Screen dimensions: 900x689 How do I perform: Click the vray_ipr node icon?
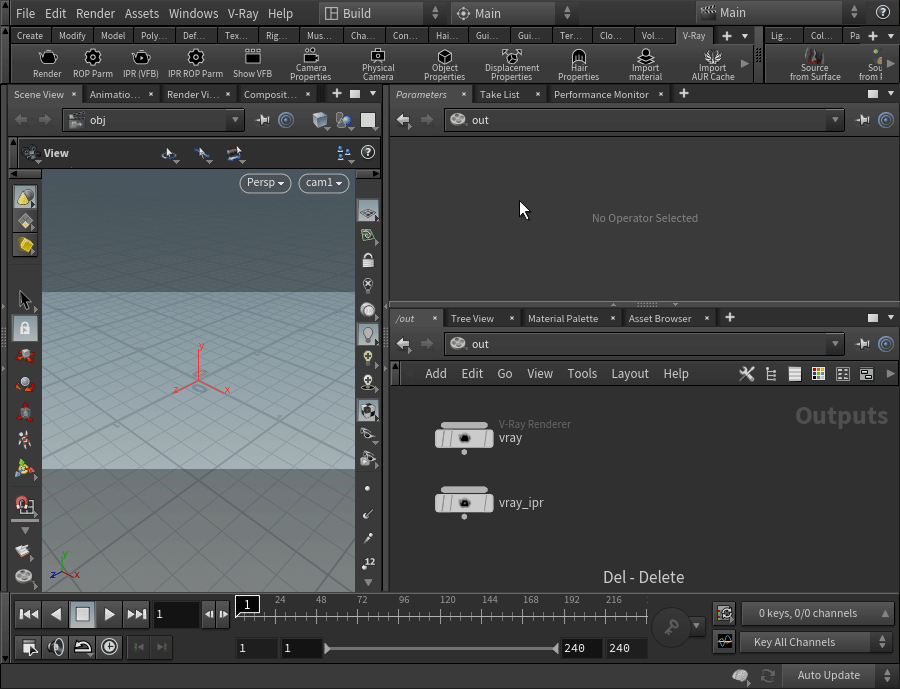464,503
